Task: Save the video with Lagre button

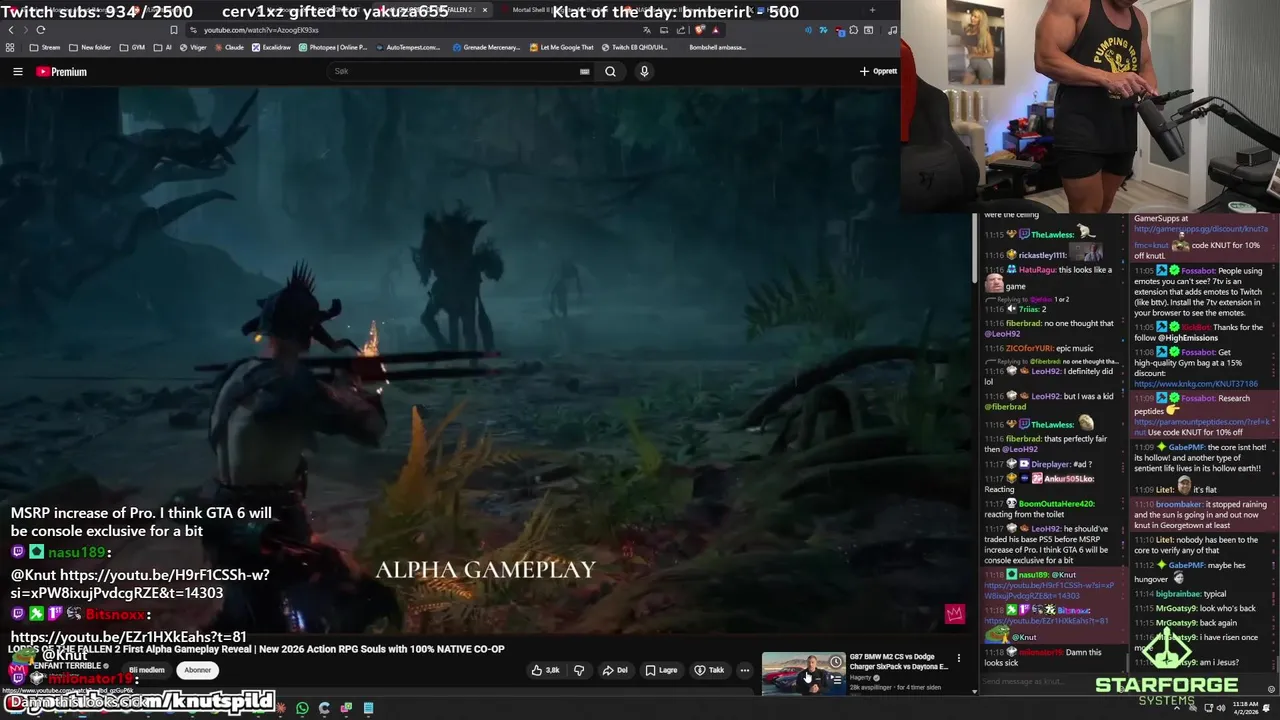Action: pos(661,670)
